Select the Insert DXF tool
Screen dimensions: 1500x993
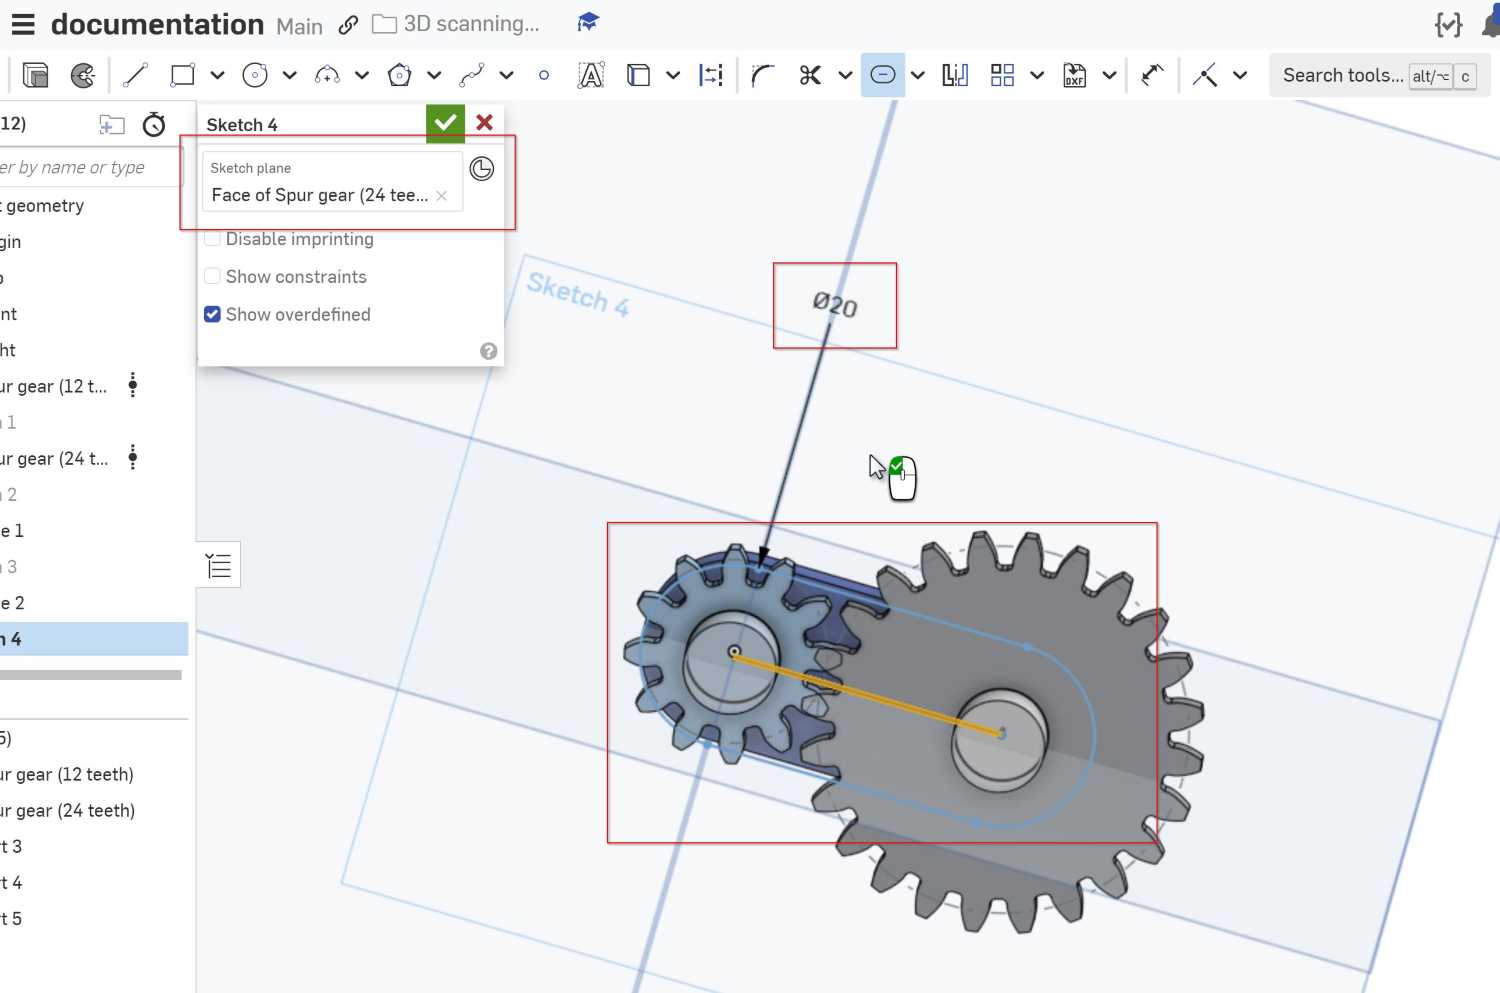point(1075,75)
